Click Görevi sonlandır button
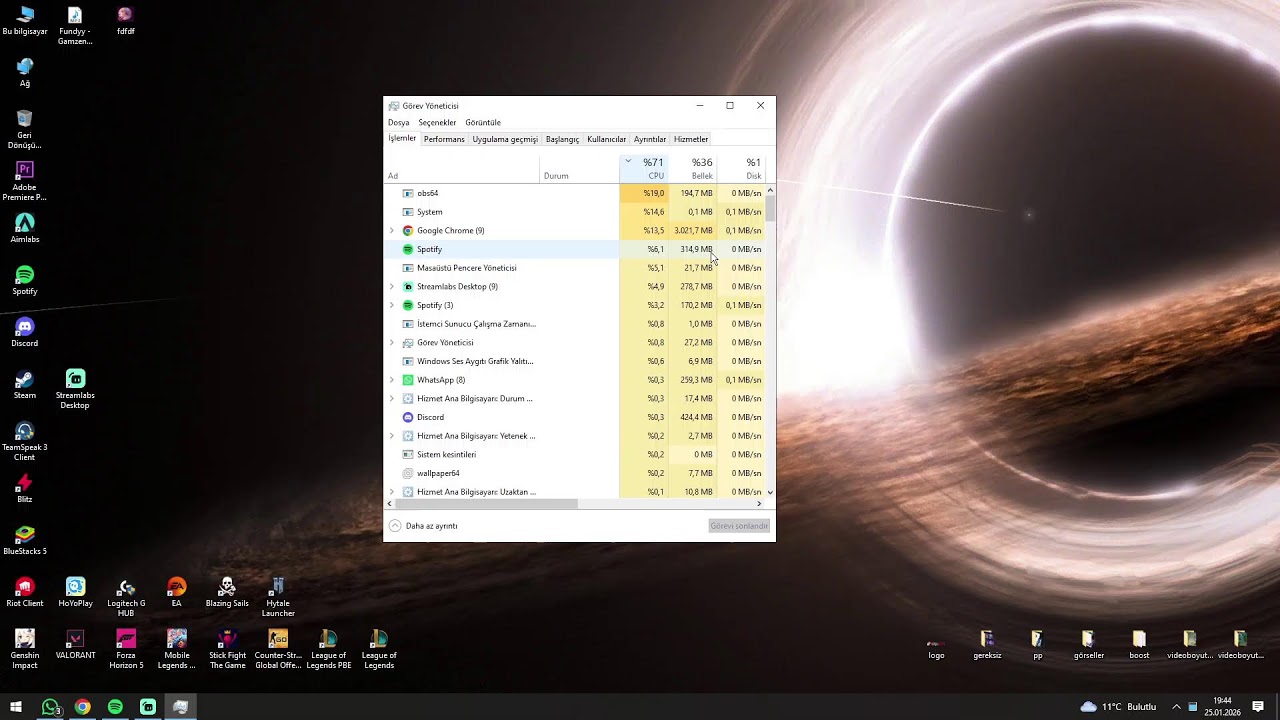The image size is (1280, 720). 739,526
